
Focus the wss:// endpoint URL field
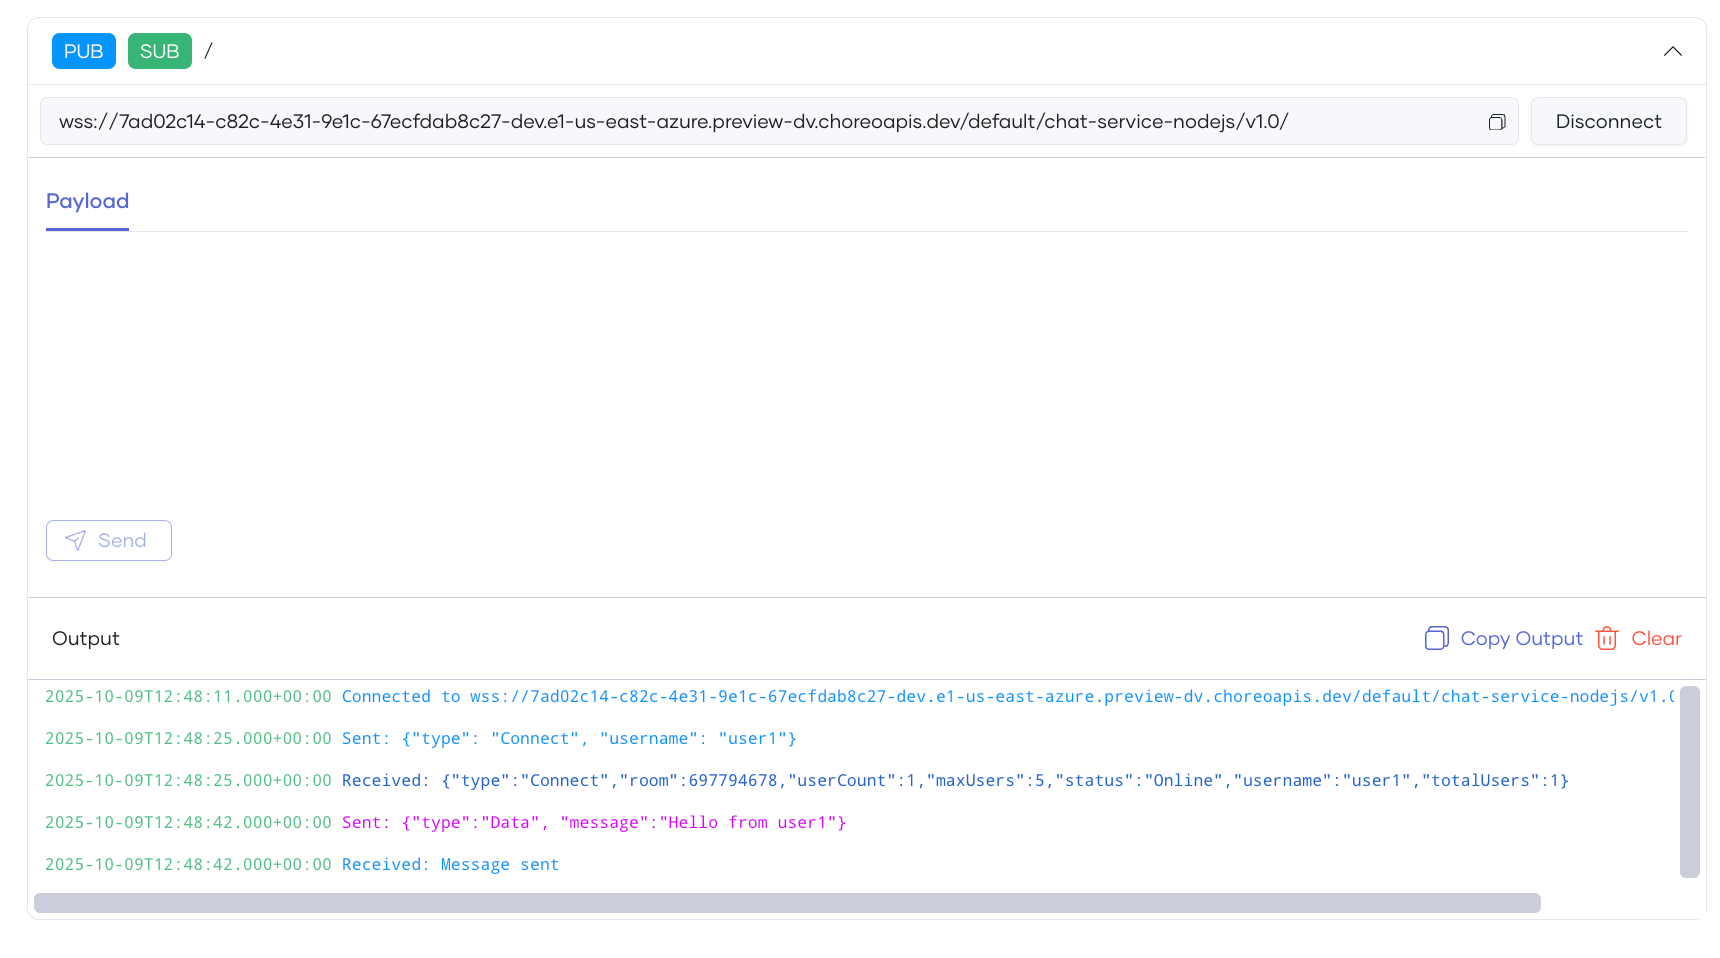click(x=760, y=122)
